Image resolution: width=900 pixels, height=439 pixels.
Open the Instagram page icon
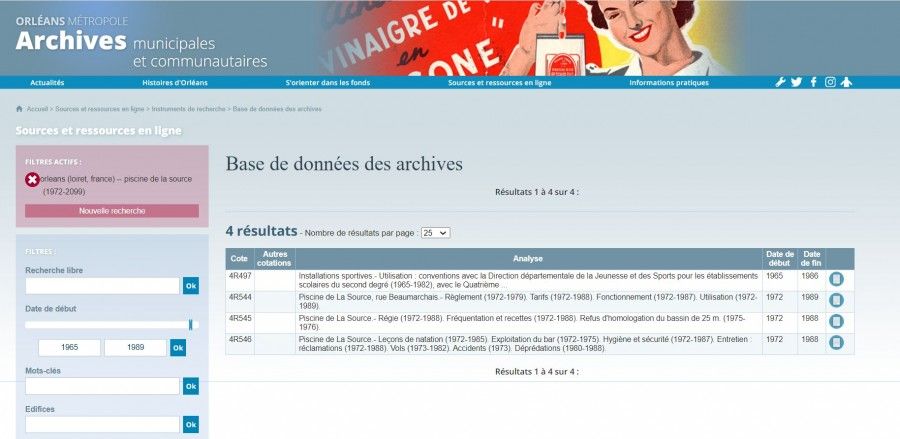point(830,82)
